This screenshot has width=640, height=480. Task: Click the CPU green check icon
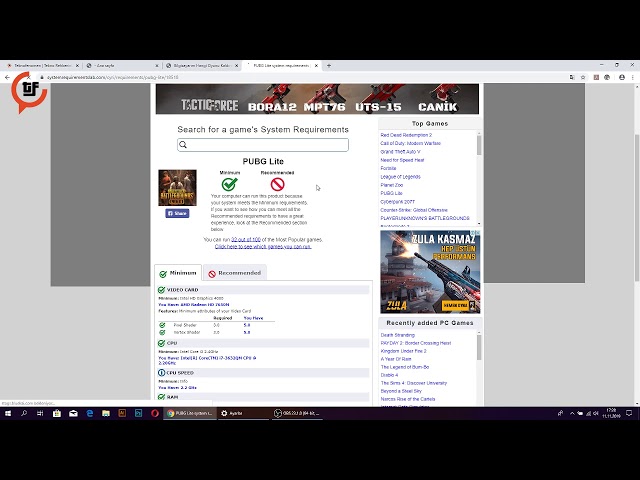[161, 343]
